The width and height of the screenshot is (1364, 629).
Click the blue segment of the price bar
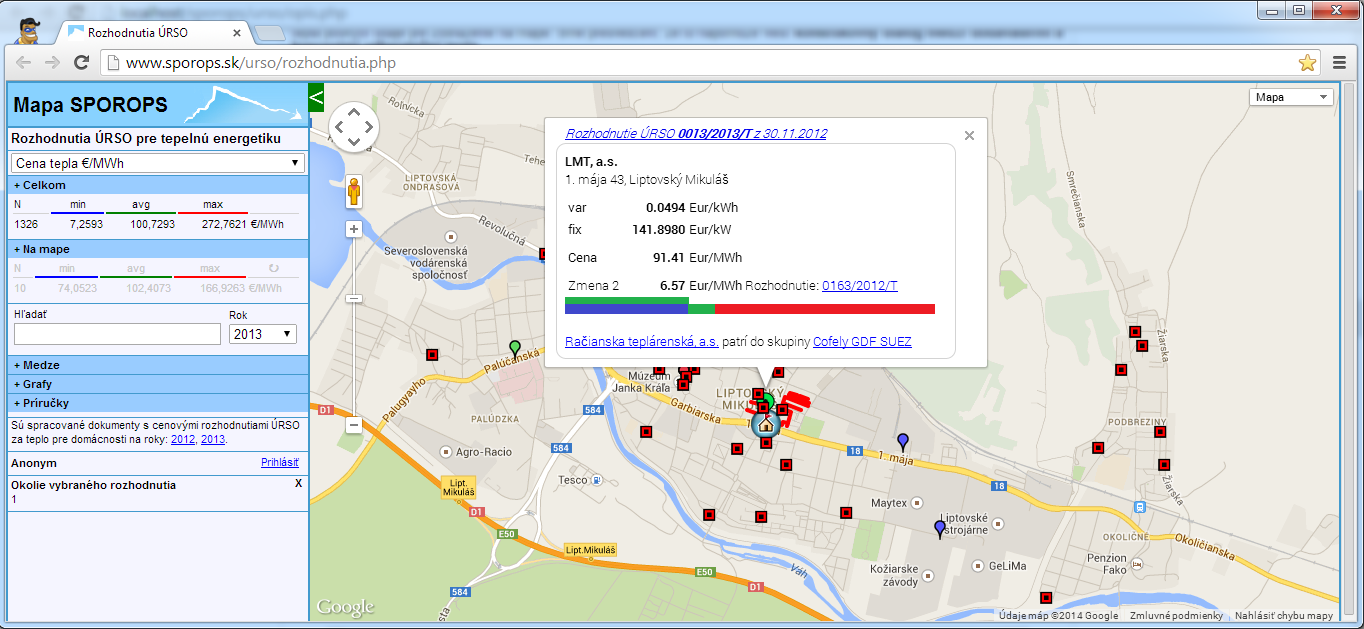(627, 311)
